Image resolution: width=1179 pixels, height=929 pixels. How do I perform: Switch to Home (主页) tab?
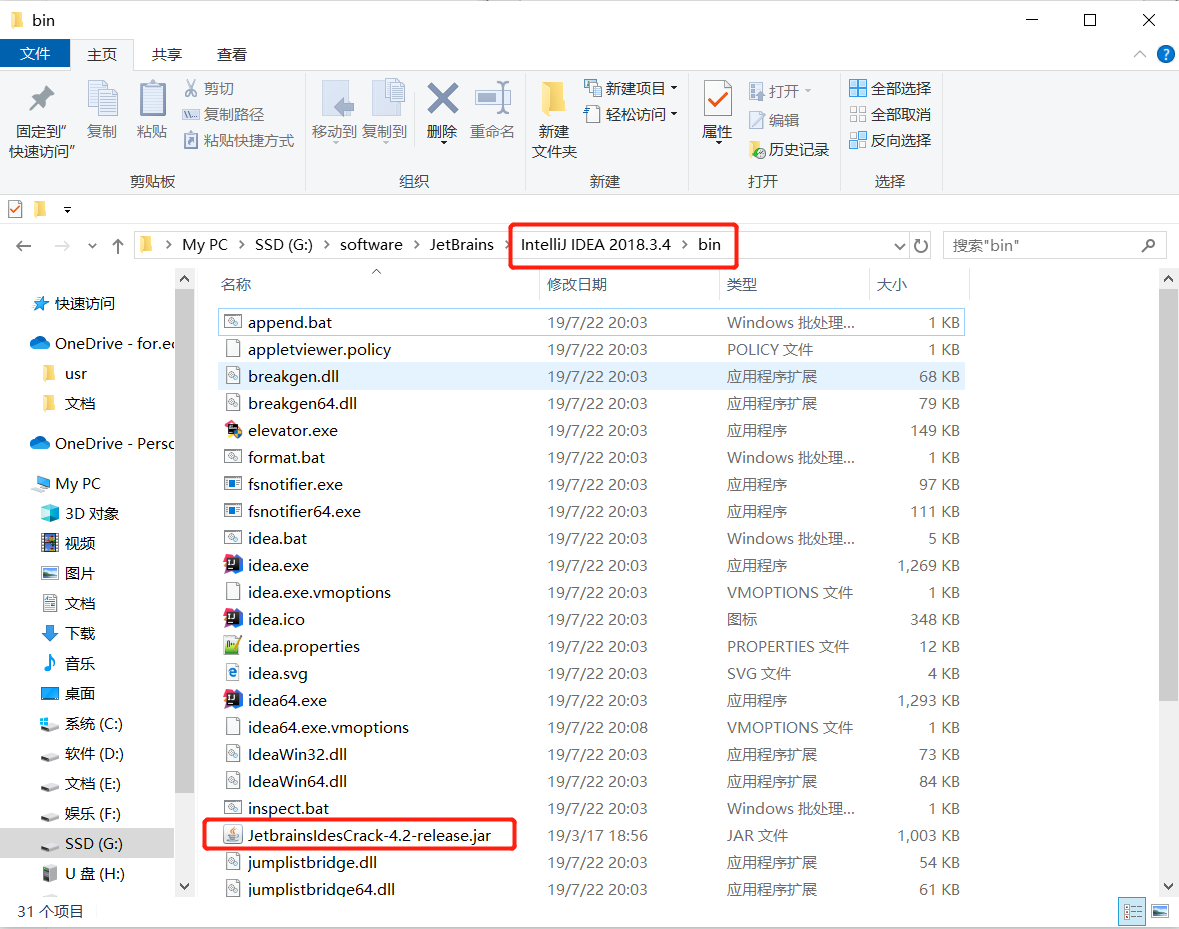pyautogui.click(x=102, y=54)
